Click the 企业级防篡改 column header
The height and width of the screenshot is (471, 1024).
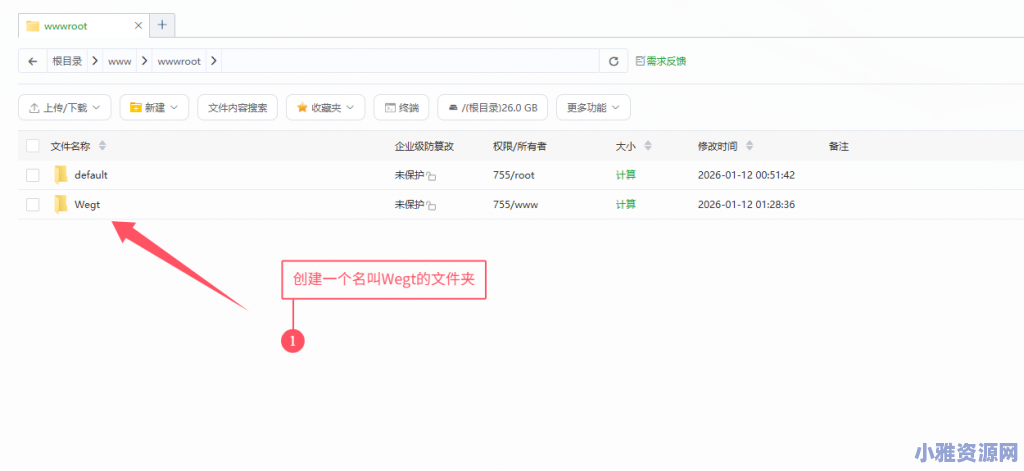pyautogui.click(x=424, y=146)
